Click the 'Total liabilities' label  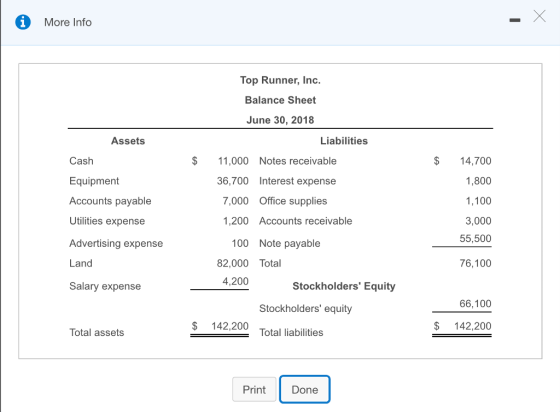coord(291,332)
